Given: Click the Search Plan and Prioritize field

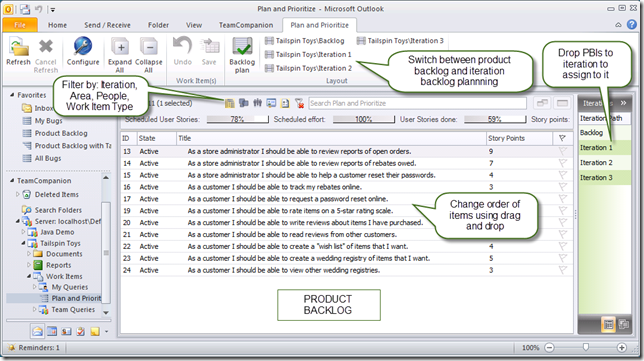Looking at the screenshot, I should 417,103.
